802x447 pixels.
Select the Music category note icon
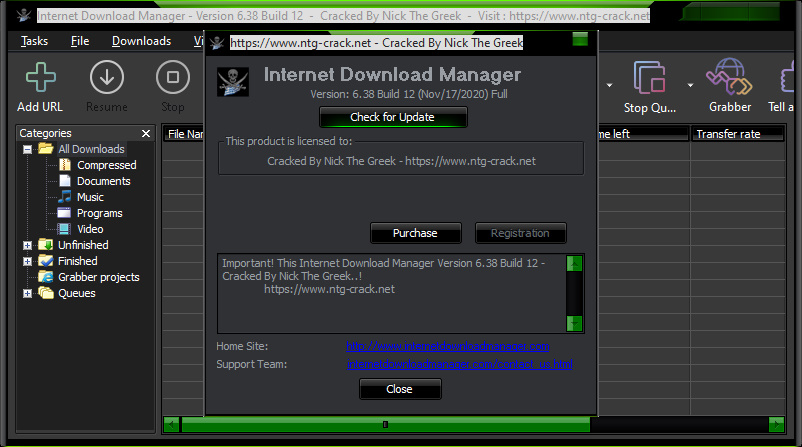coord(65,196)
